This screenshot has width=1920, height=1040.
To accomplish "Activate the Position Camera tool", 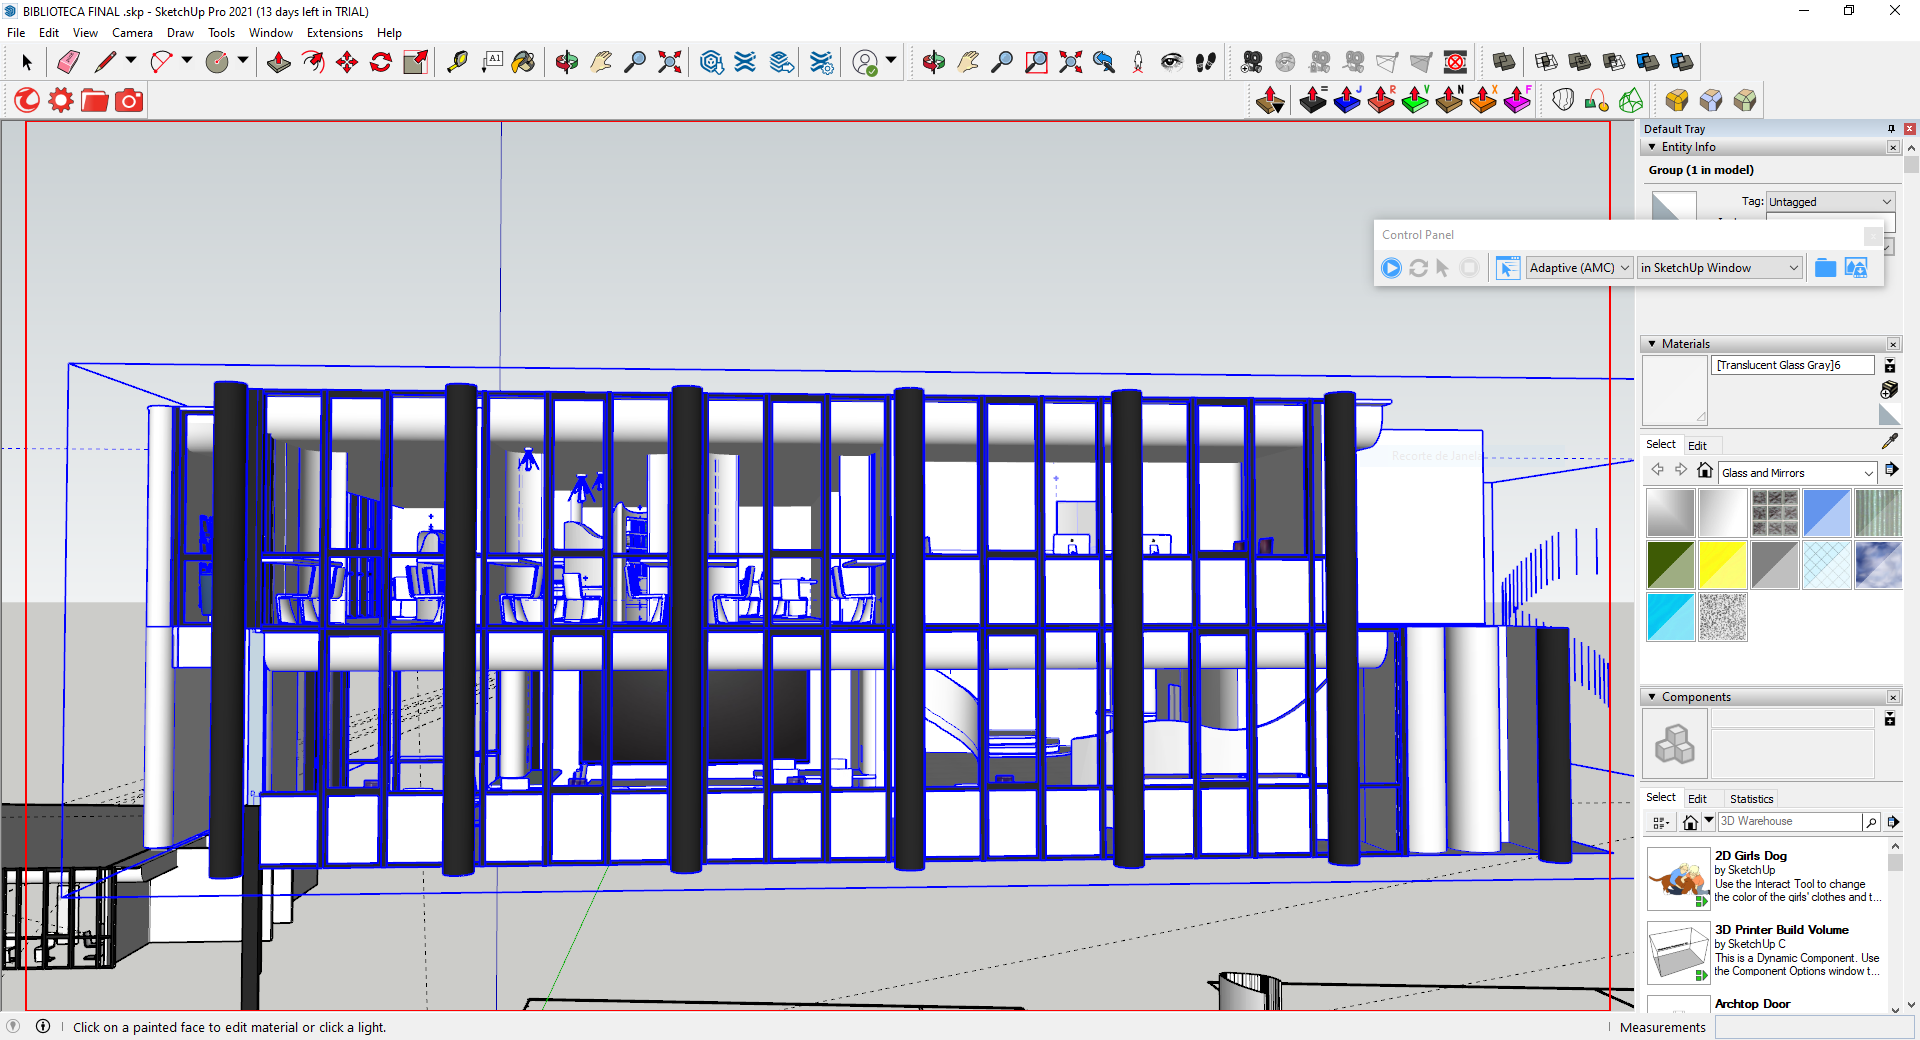I will coord(1138,62).
